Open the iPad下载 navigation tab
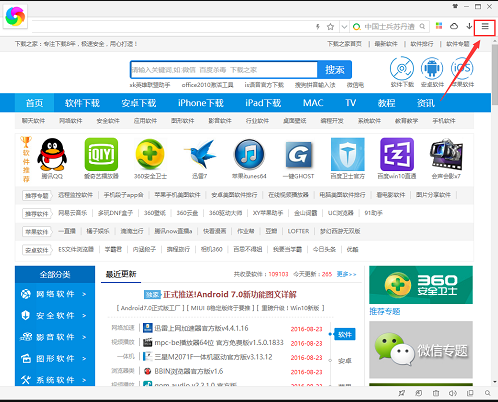 coord(263,103)
